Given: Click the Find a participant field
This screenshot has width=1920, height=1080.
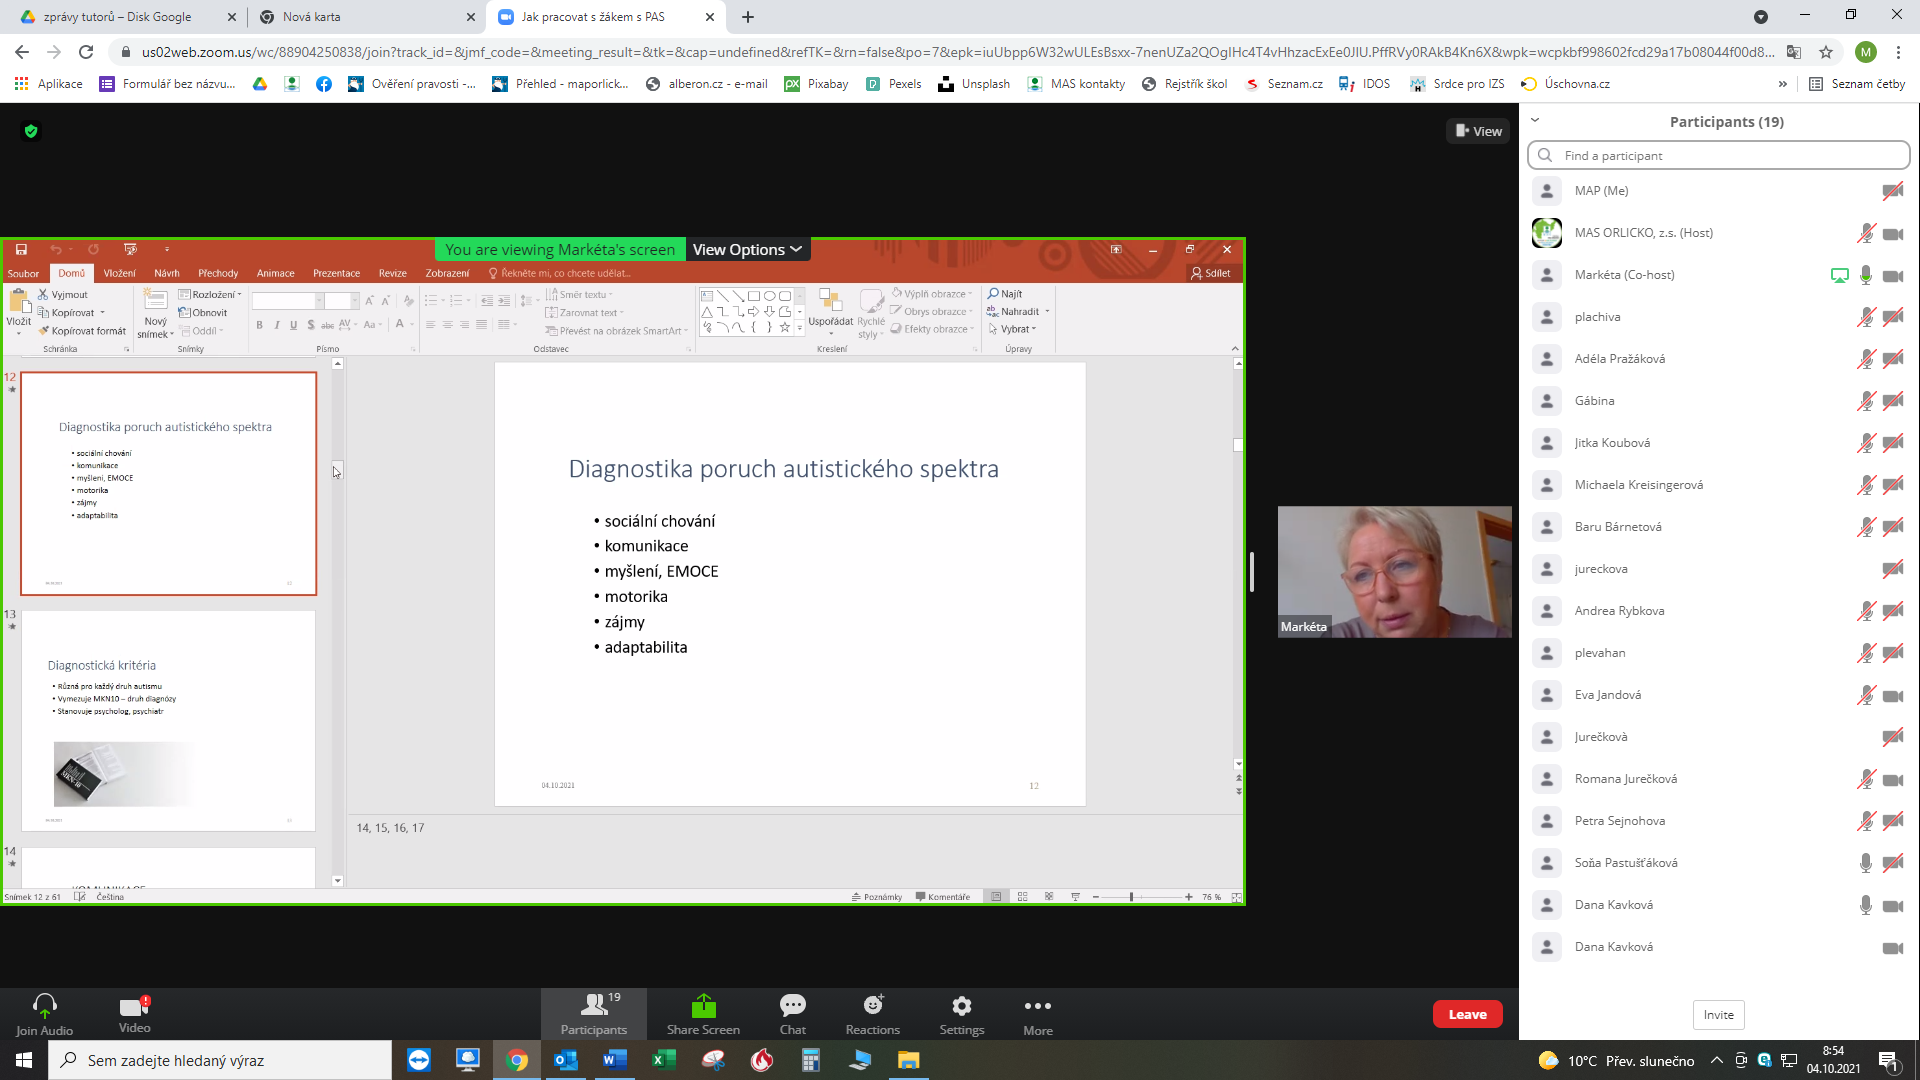Looking at the screenshot, I should [x=1720, y=155].
